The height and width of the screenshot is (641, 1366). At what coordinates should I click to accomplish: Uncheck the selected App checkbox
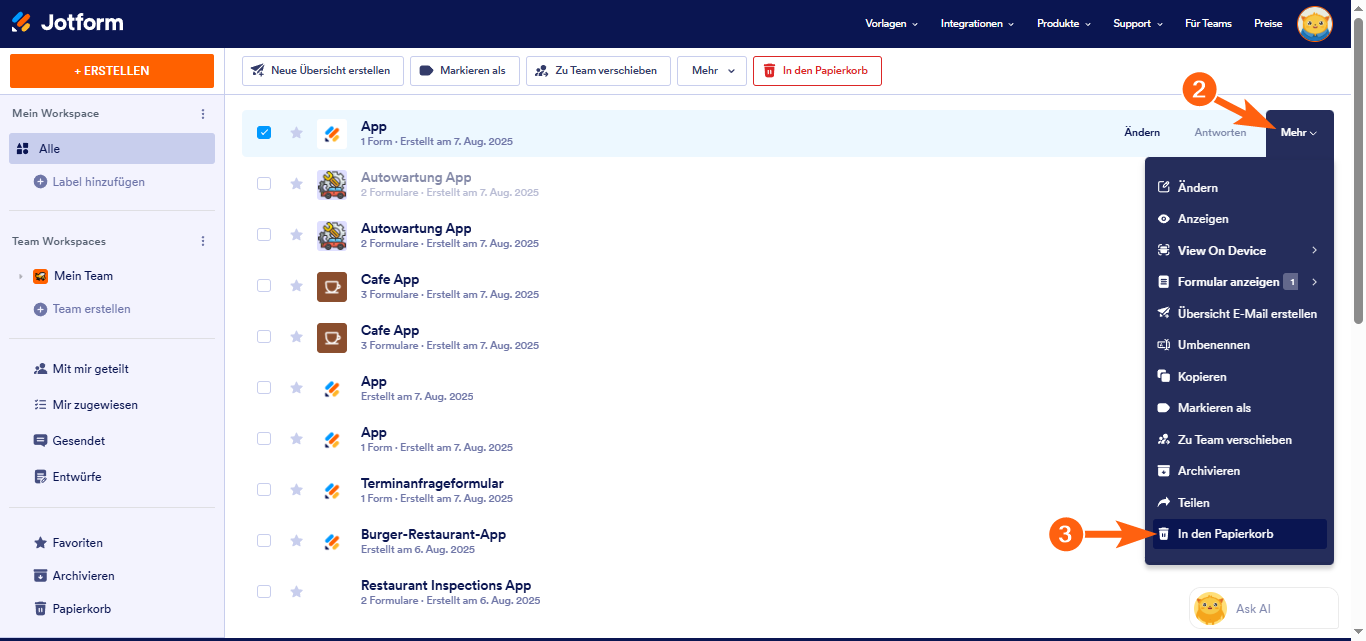tap(264, 132)
